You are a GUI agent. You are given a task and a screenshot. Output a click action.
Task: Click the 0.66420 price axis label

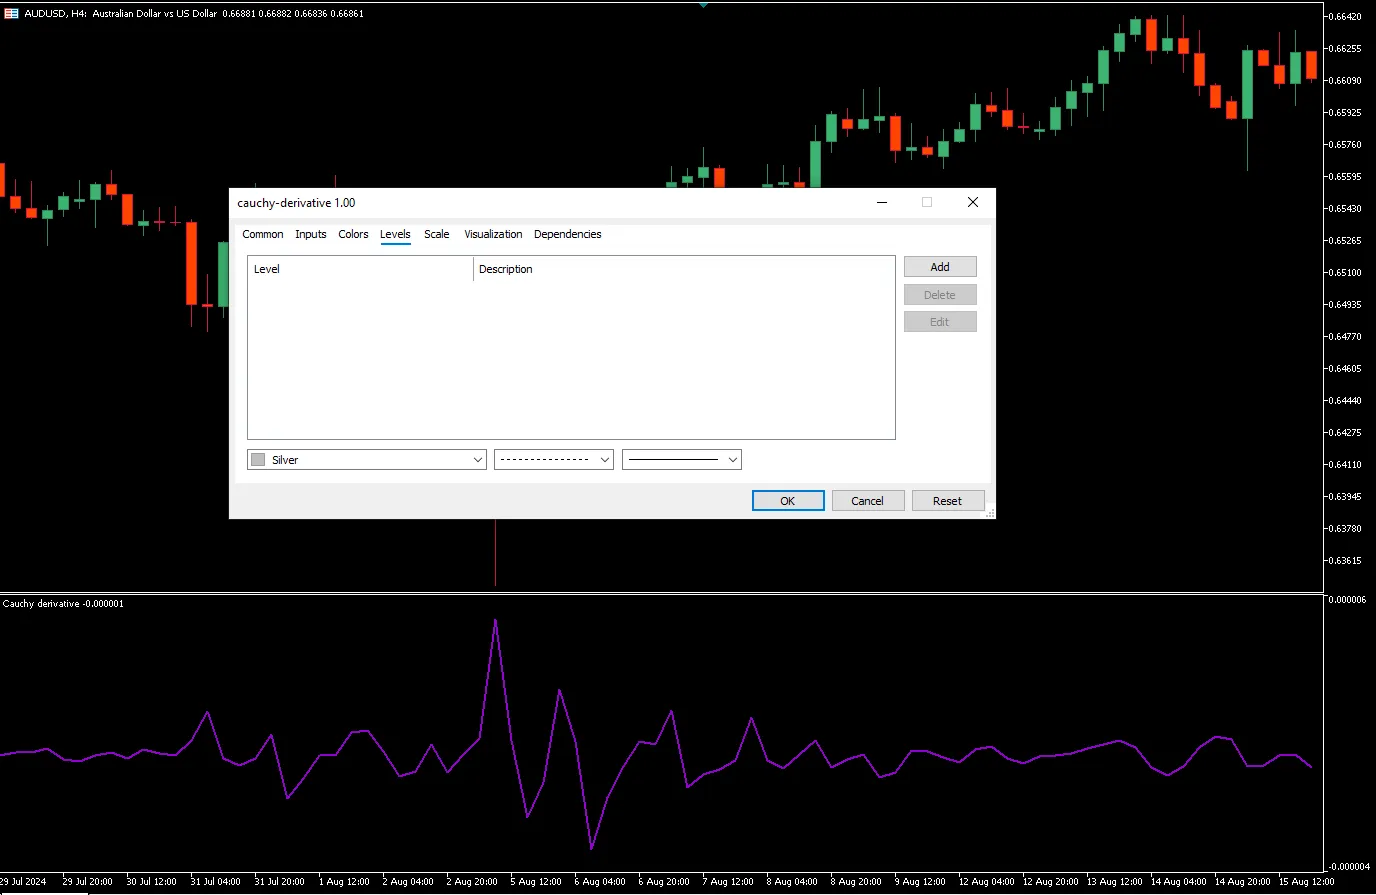tap(1345, 17)
